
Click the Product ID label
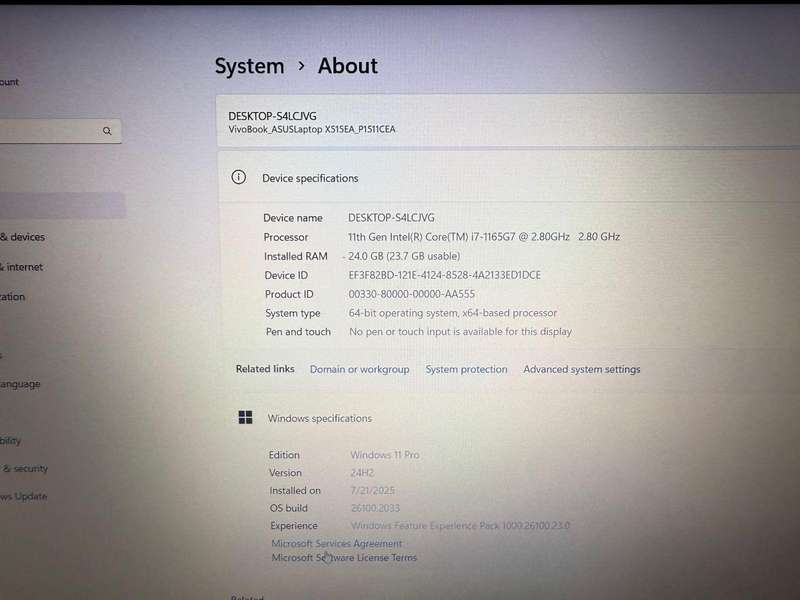[x=289, y=294]
